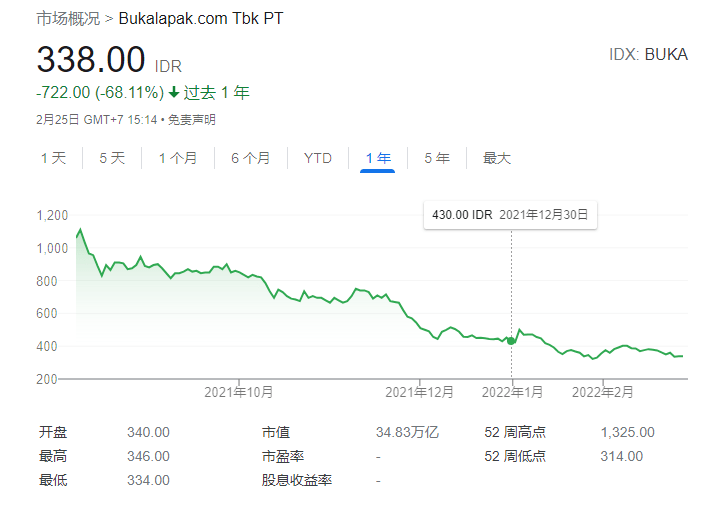Select the 1 年 range tab

coord(378,158)
